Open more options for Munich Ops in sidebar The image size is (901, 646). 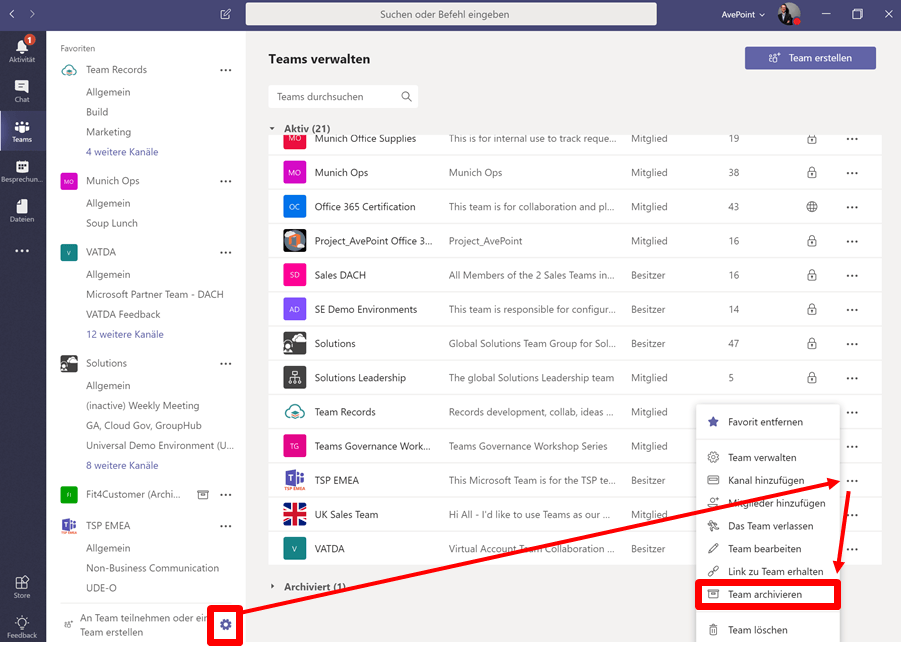(x=226, y=181)
